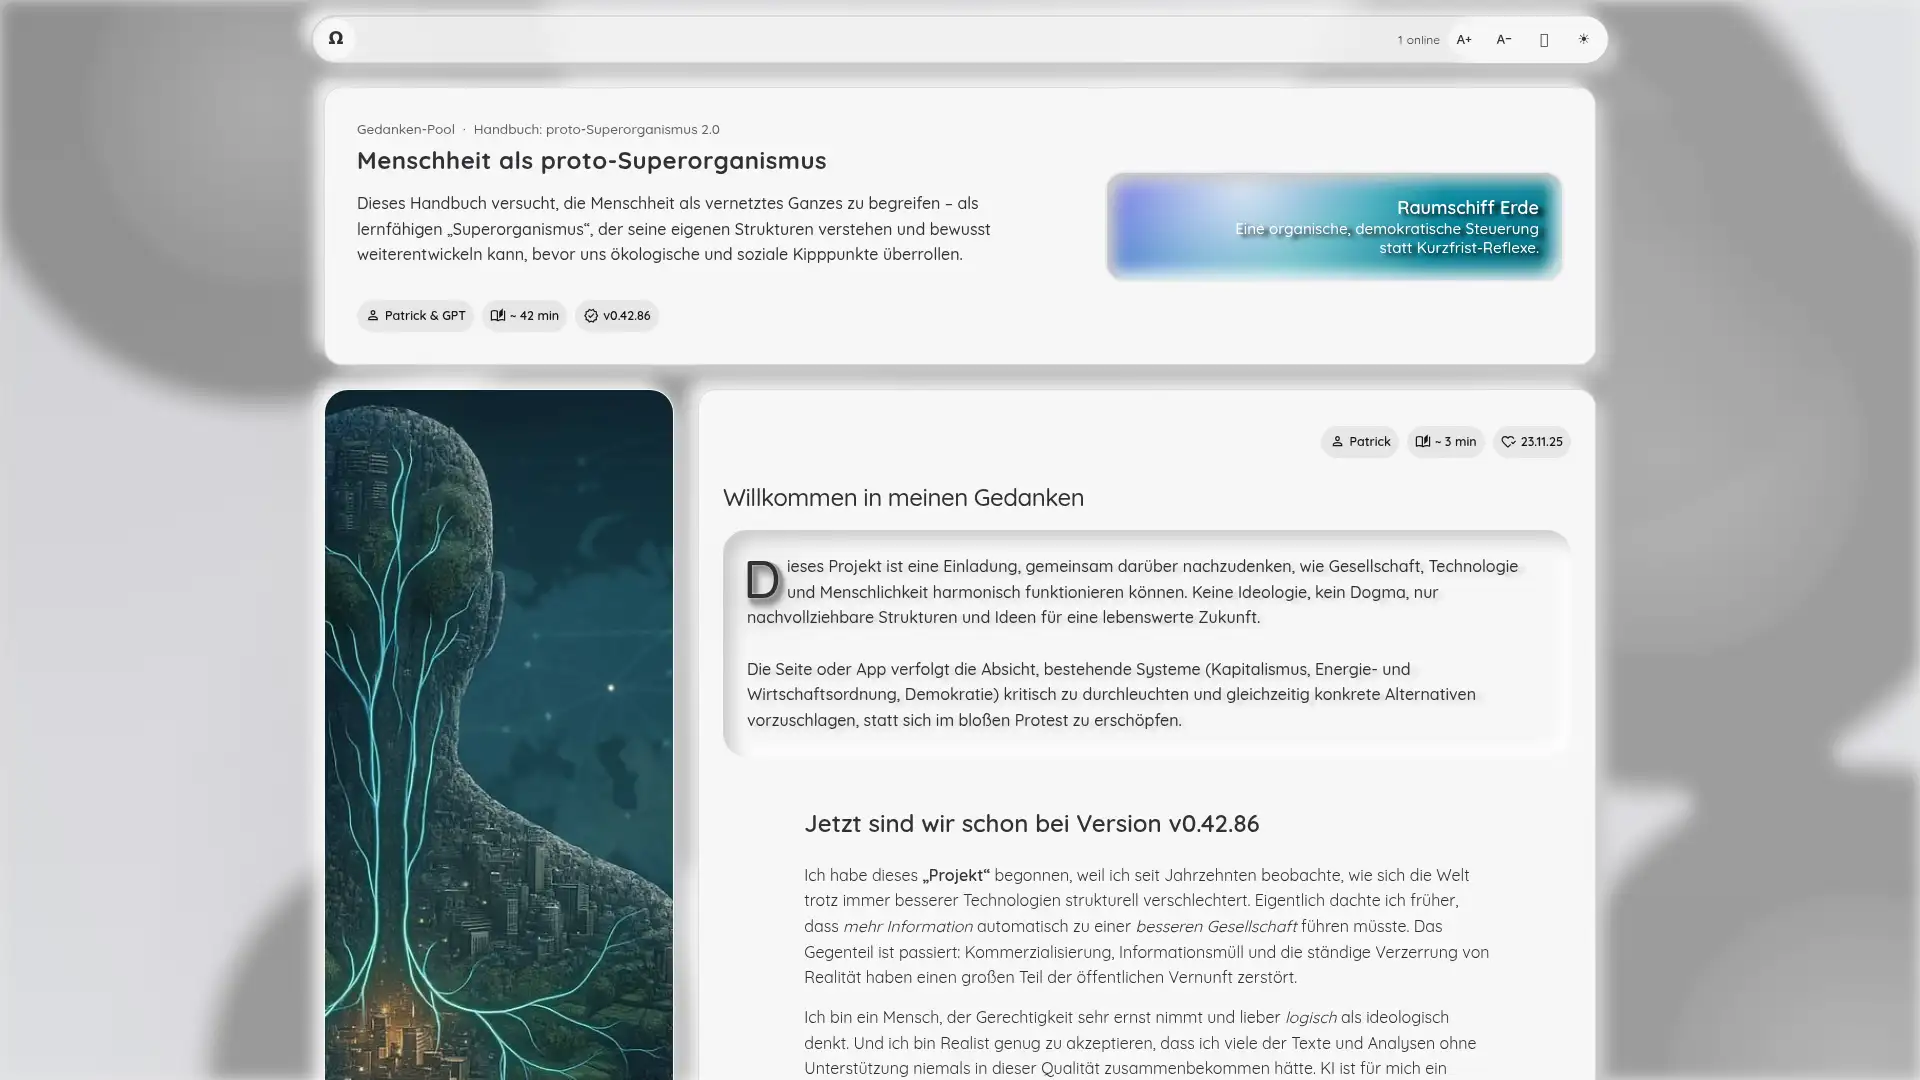The image size is (1920, 1080).
Task: Click the rectangle icon in top bar
Action: pyautogui.click(x=1544, y=40)
